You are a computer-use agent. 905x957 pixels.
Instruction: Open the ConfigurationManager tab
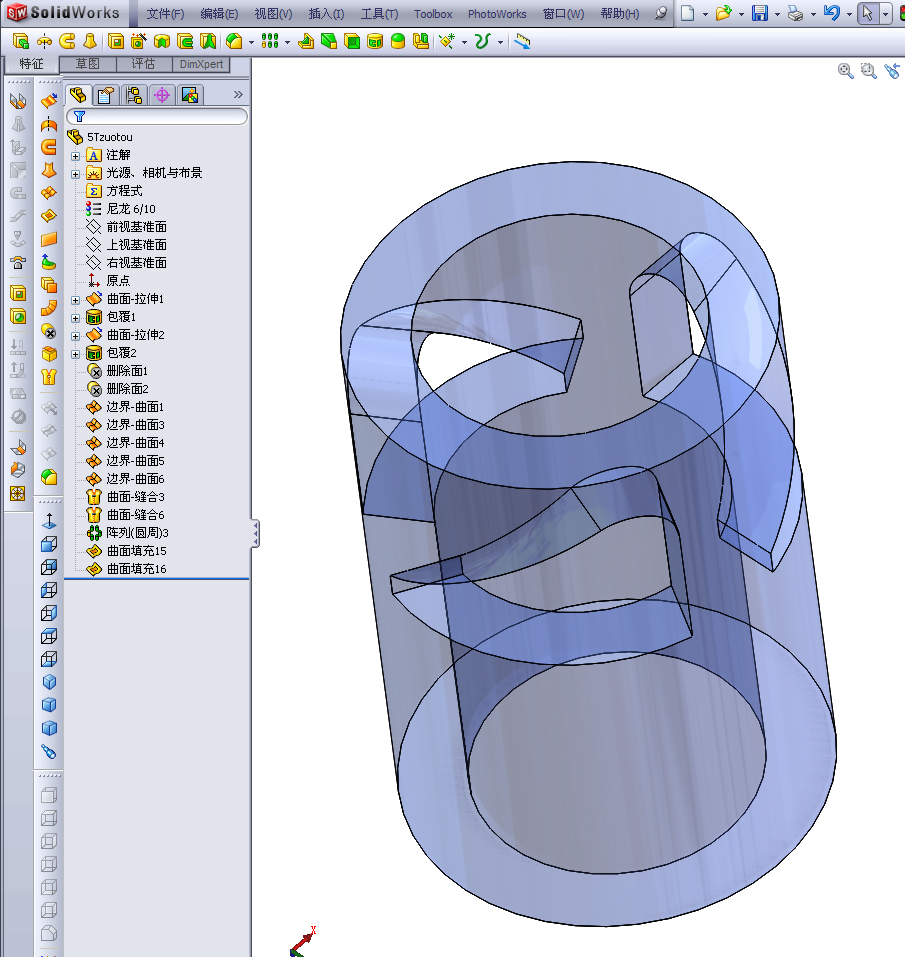[x=134, y=95]
